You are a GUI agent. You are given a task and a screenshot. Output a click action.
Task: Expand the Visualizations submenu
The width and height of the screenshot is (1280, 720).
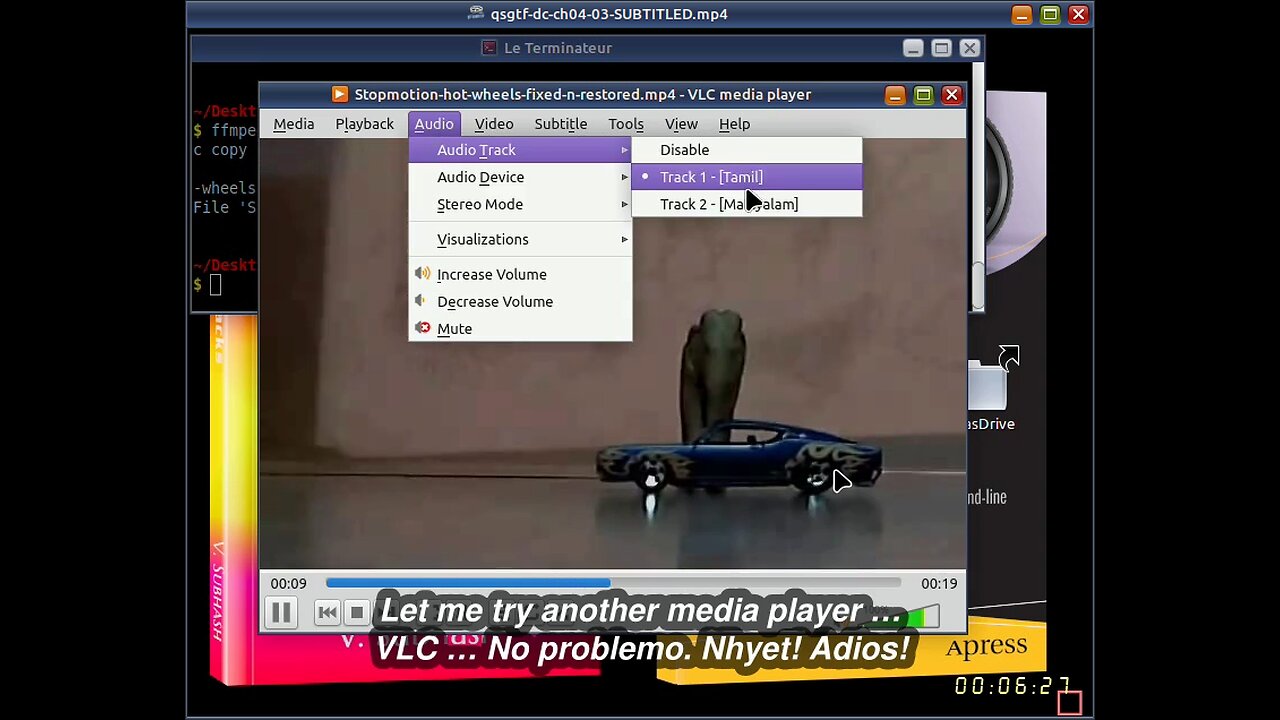[x=520, y=239]
